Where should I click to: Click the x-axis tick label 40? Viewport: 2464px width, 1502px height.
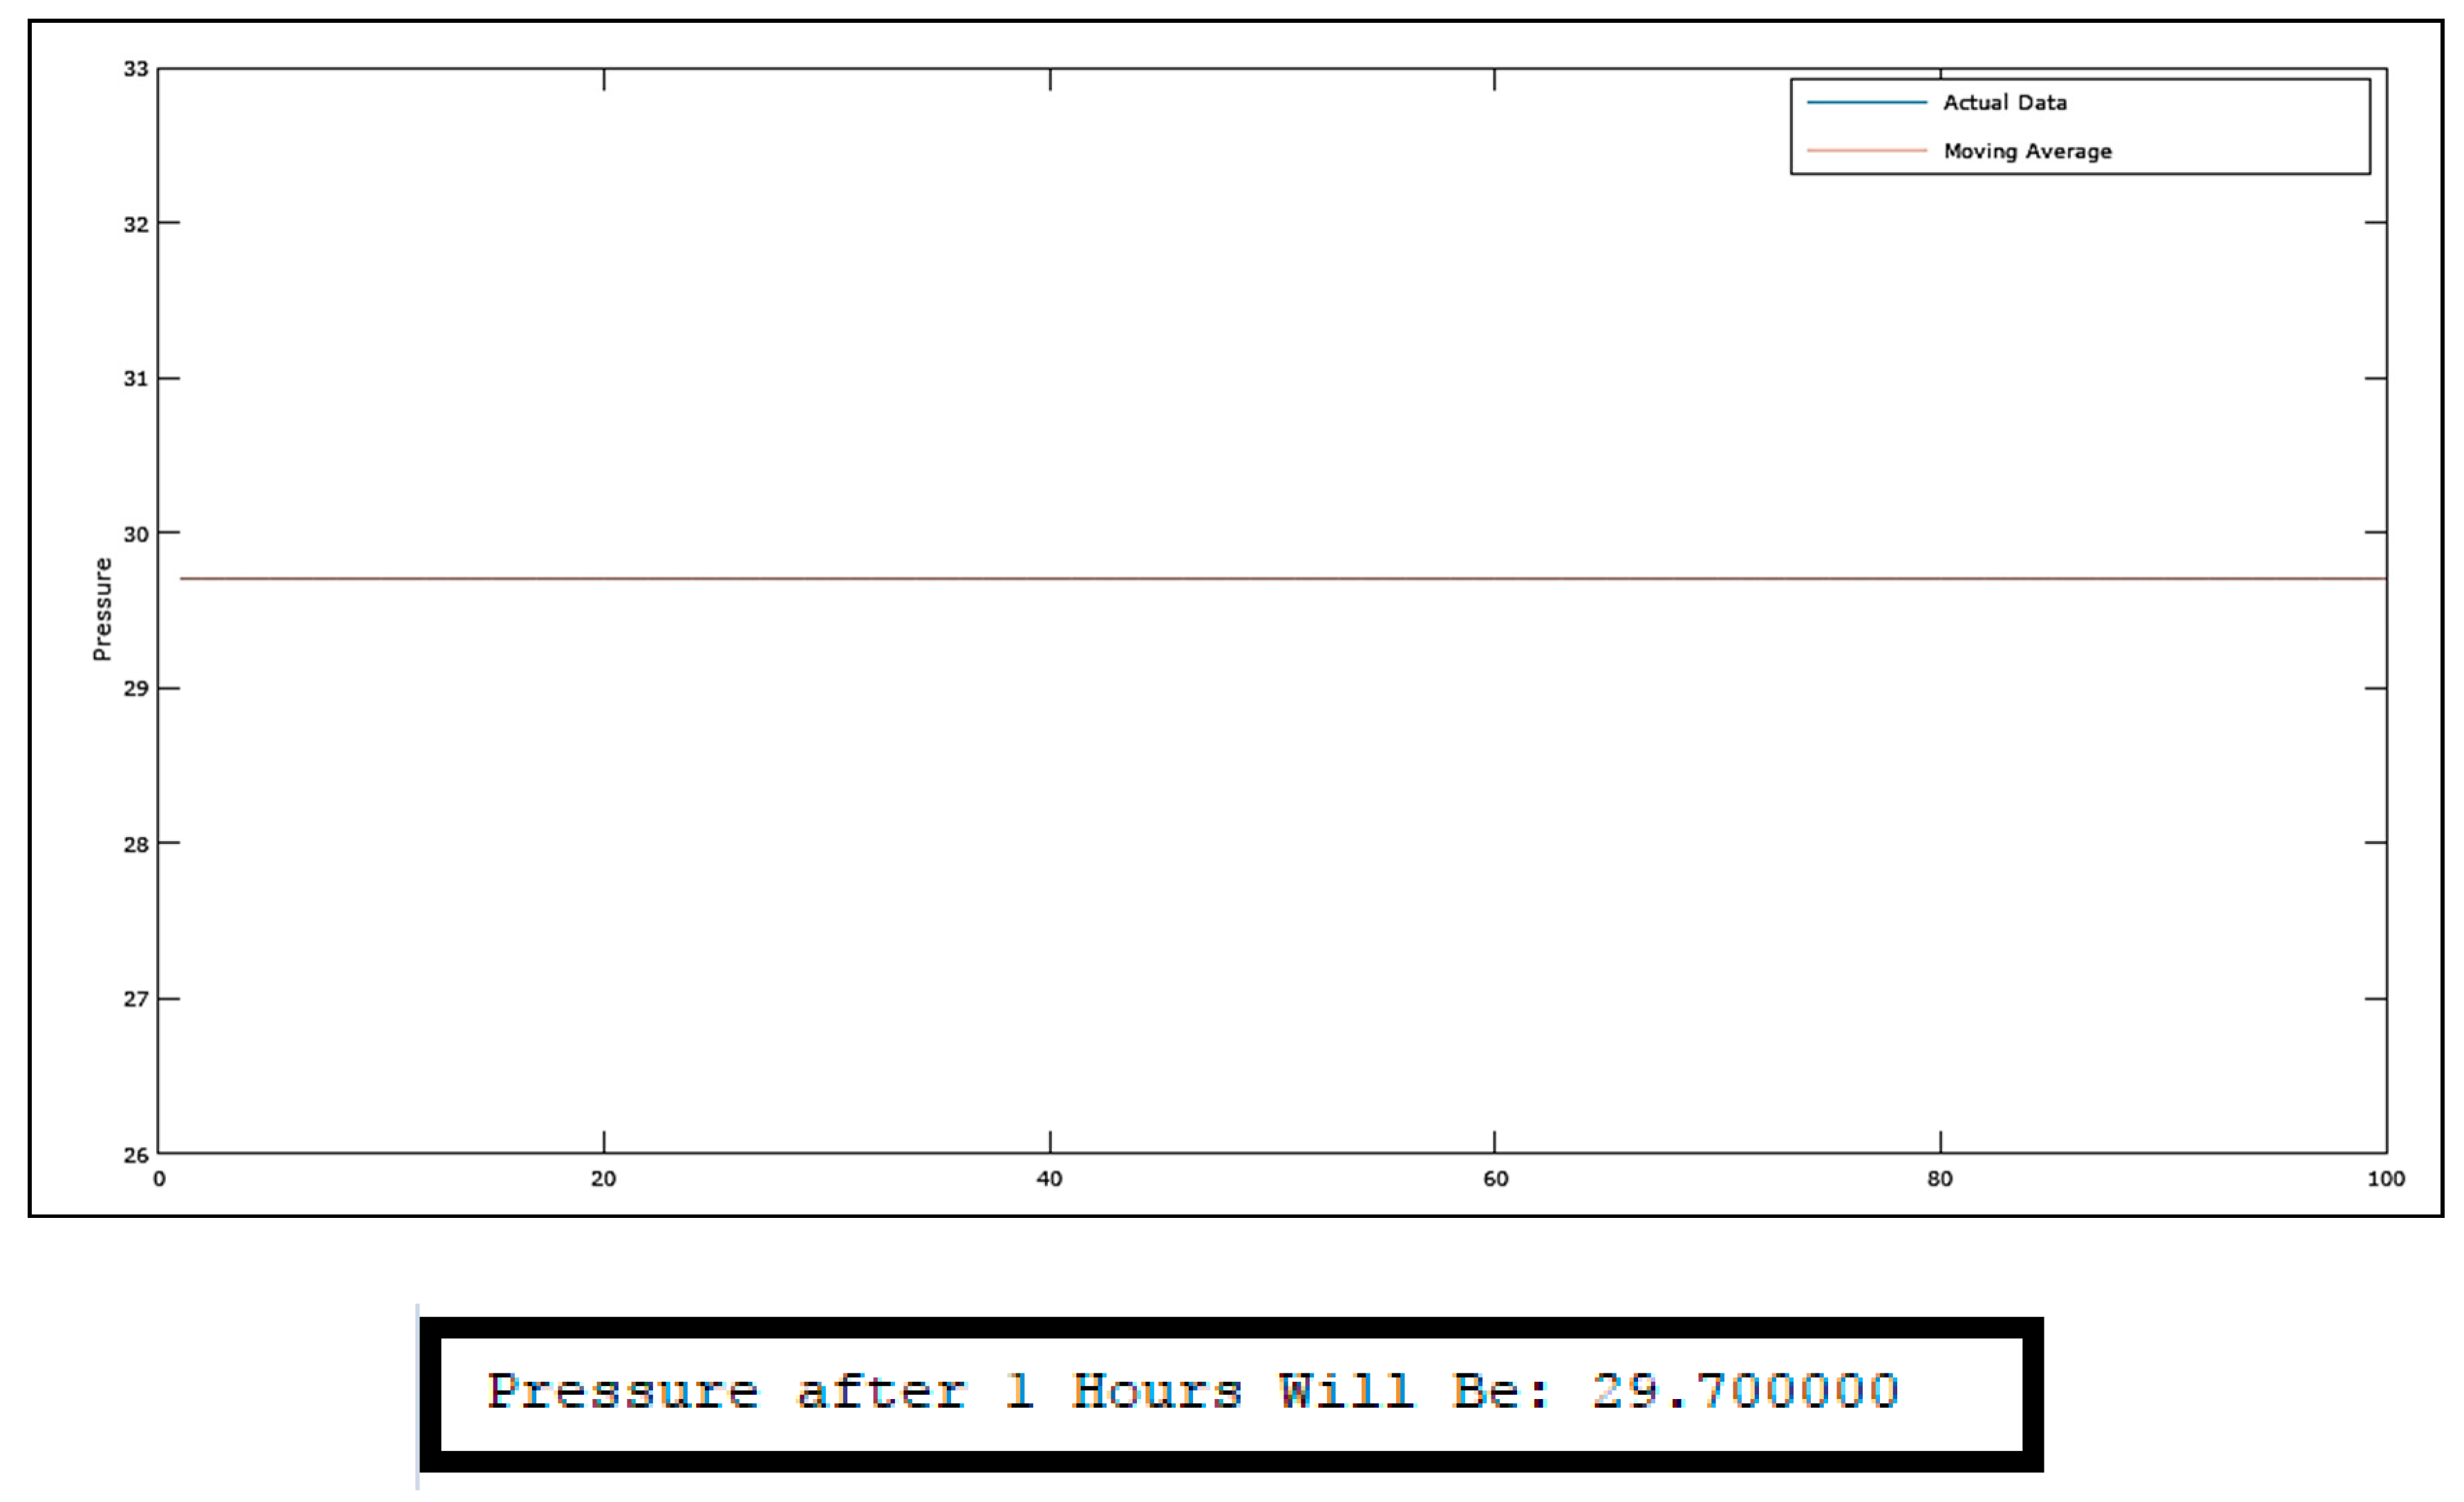(x=1049, y=1179)
